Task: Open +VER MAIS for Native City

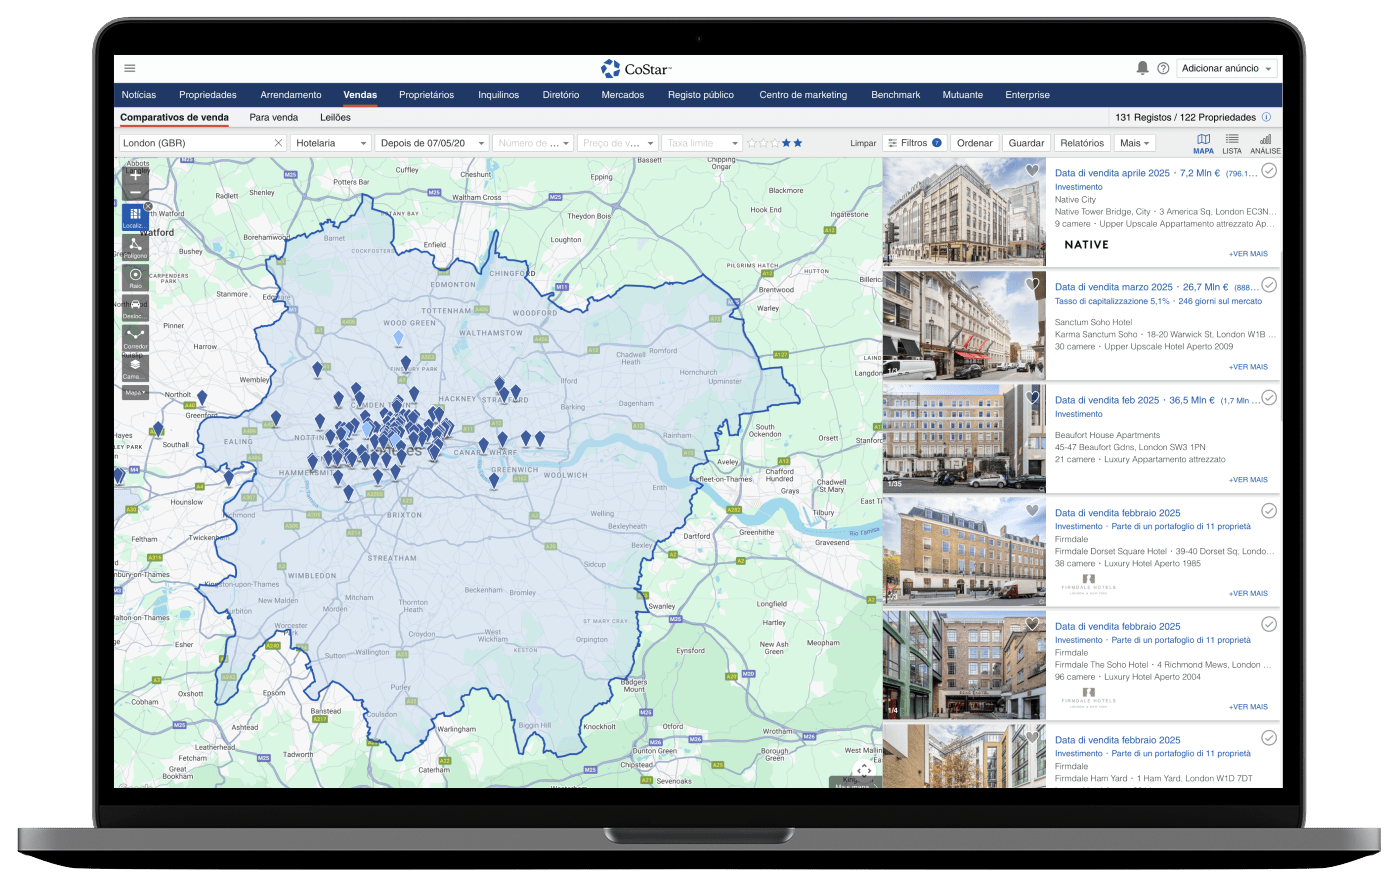Action: (1248, 254)
